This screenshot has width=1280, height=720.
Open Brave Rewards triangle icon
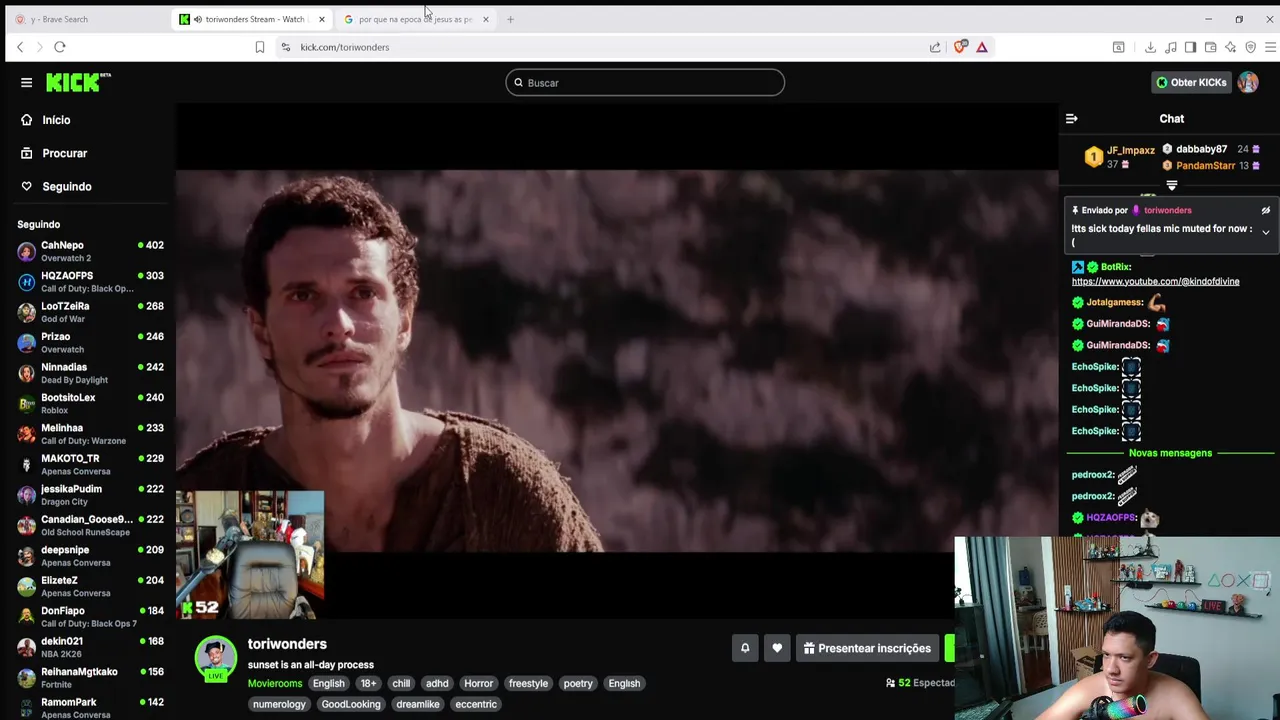coord(982,47)
